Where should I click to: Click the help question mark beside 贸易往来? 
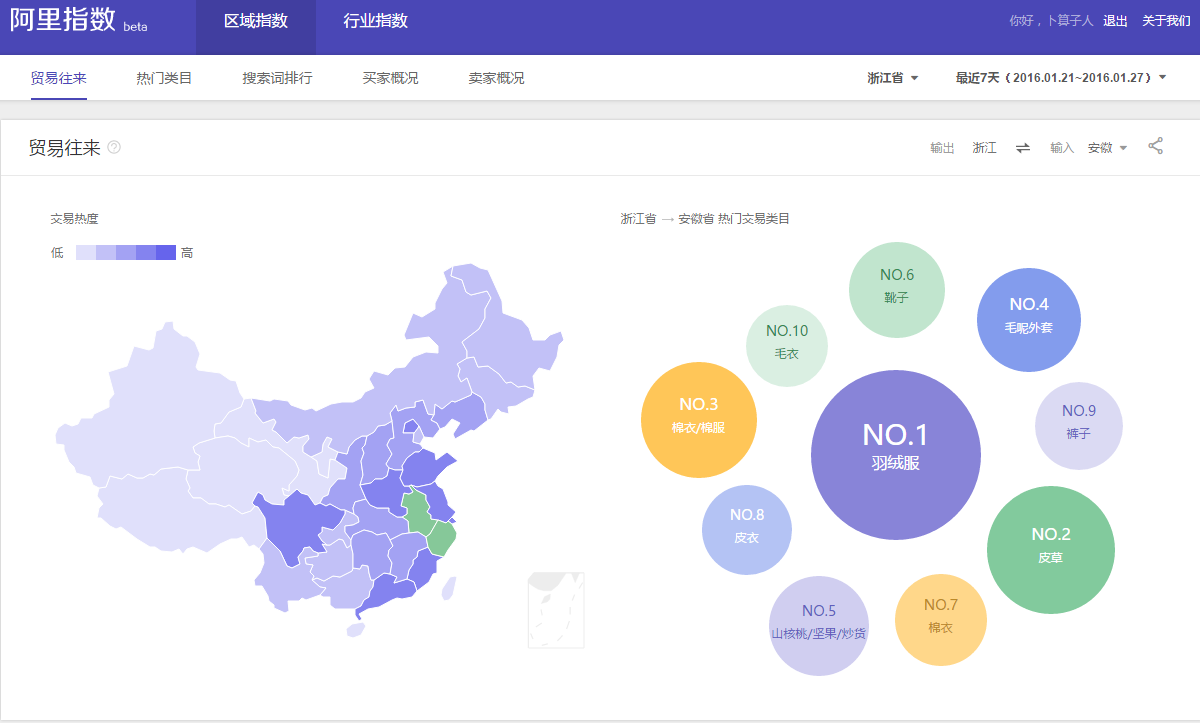(x=114, y=148)
